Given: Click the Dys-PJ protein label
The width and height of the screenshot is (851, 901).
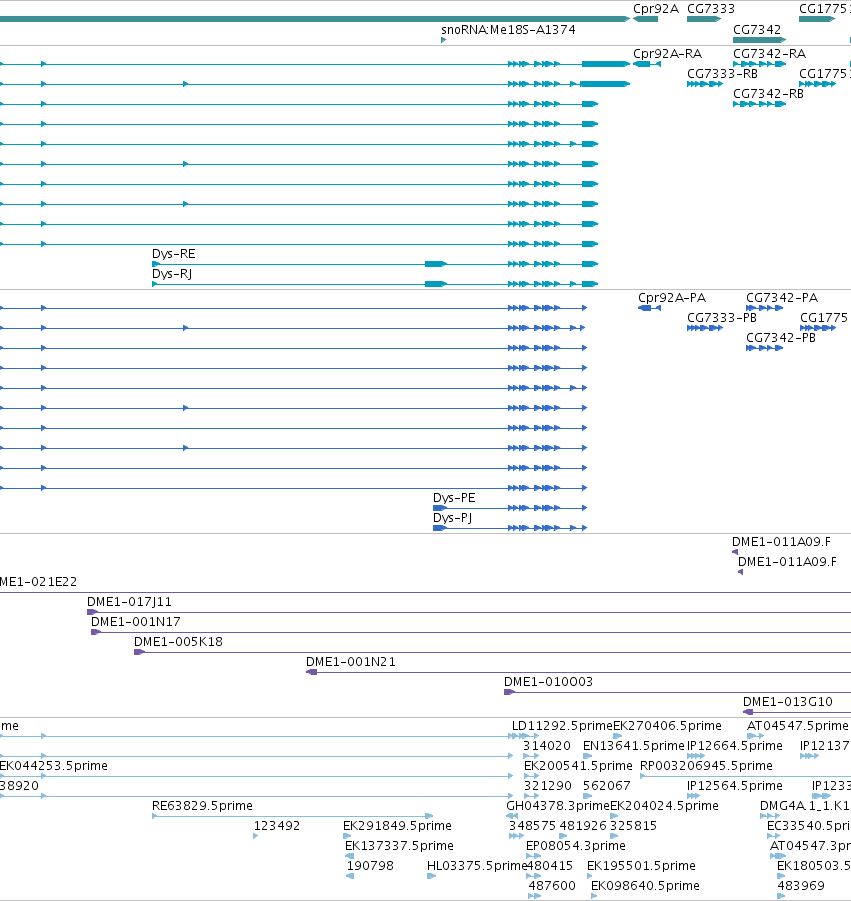Looking at the screenshot, I should 452,518.
